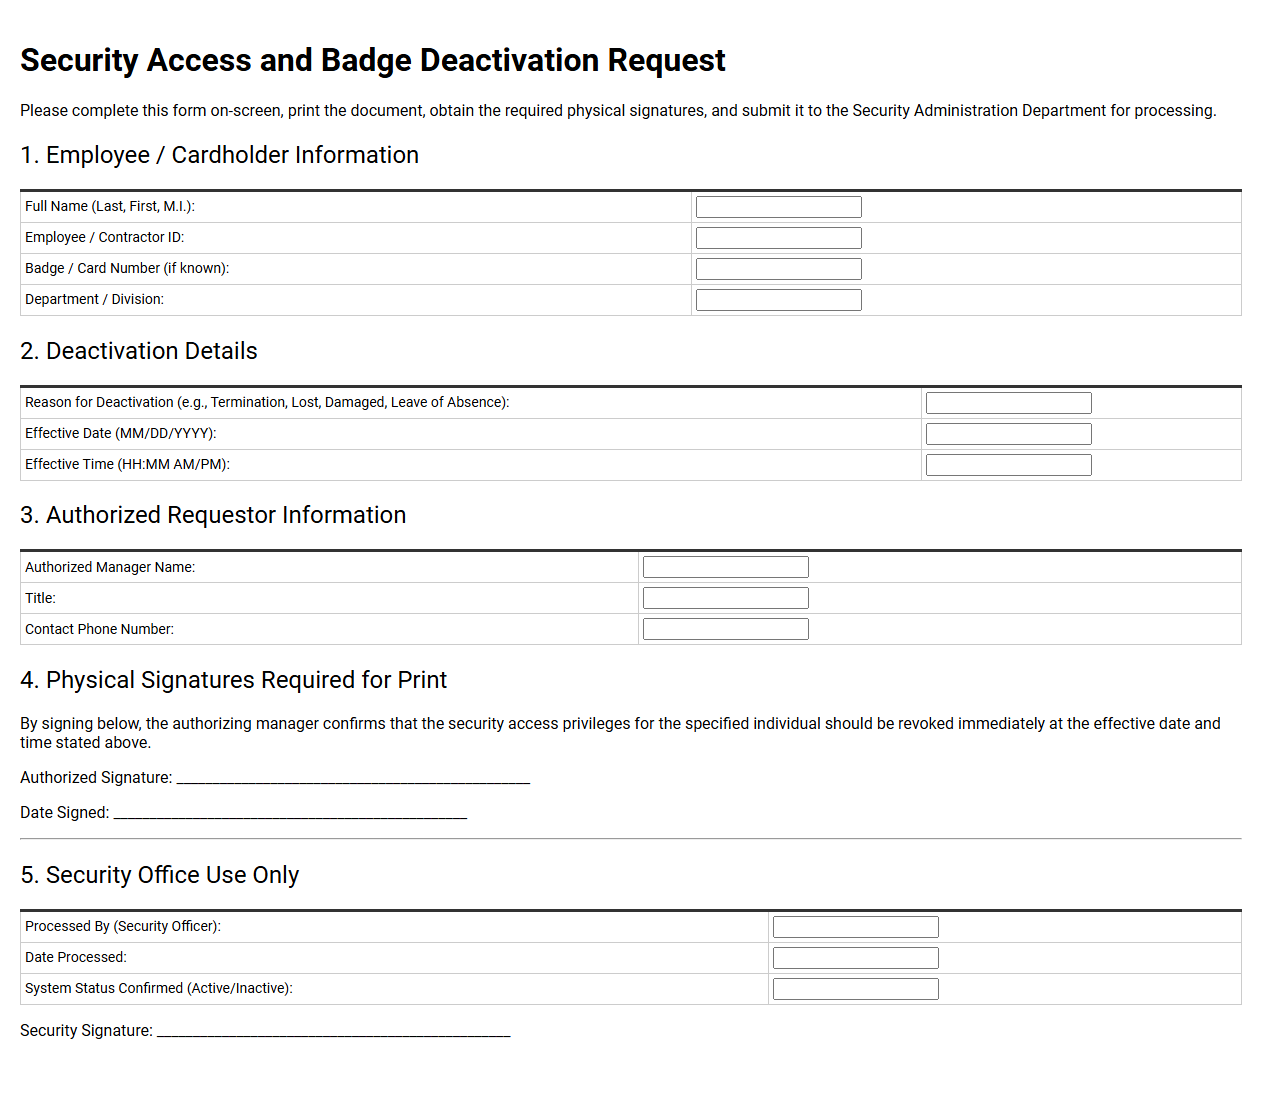Click the 'Title:' label

click(x=40, y=598)
